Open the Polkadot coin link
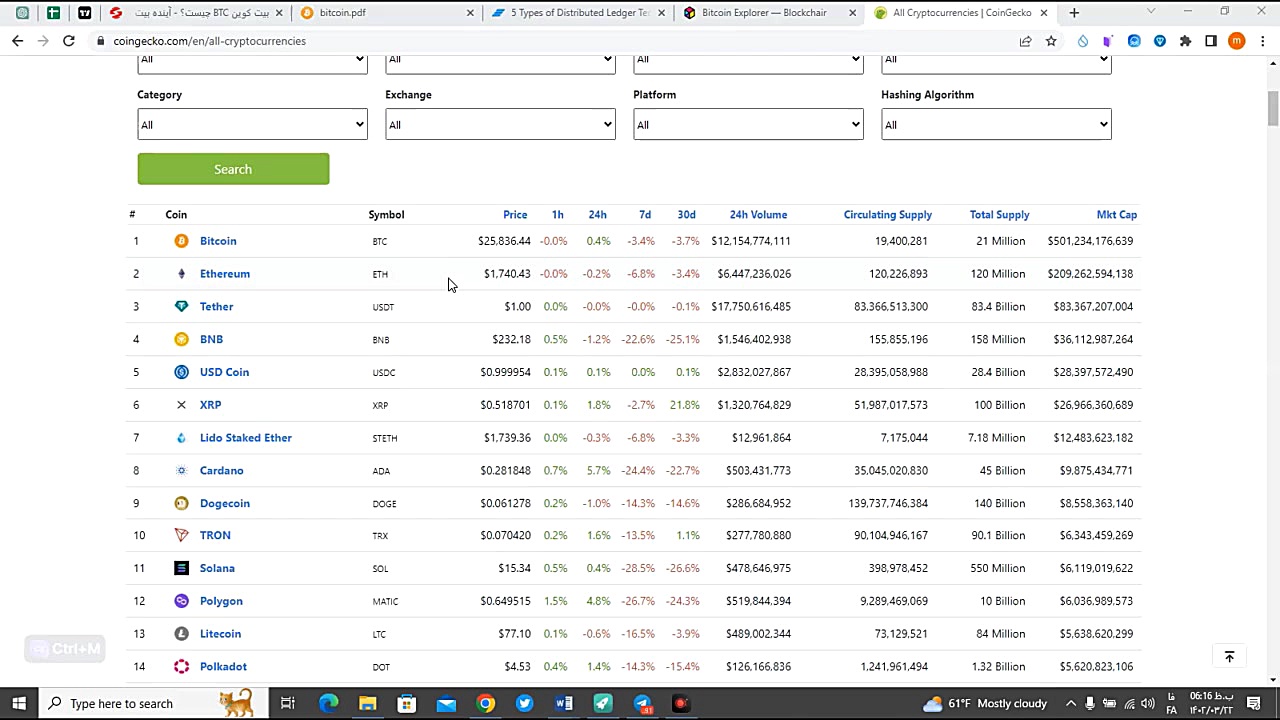Image resolution: width=1280 pixels, height=720 pixels. click(x=223, y=667)
